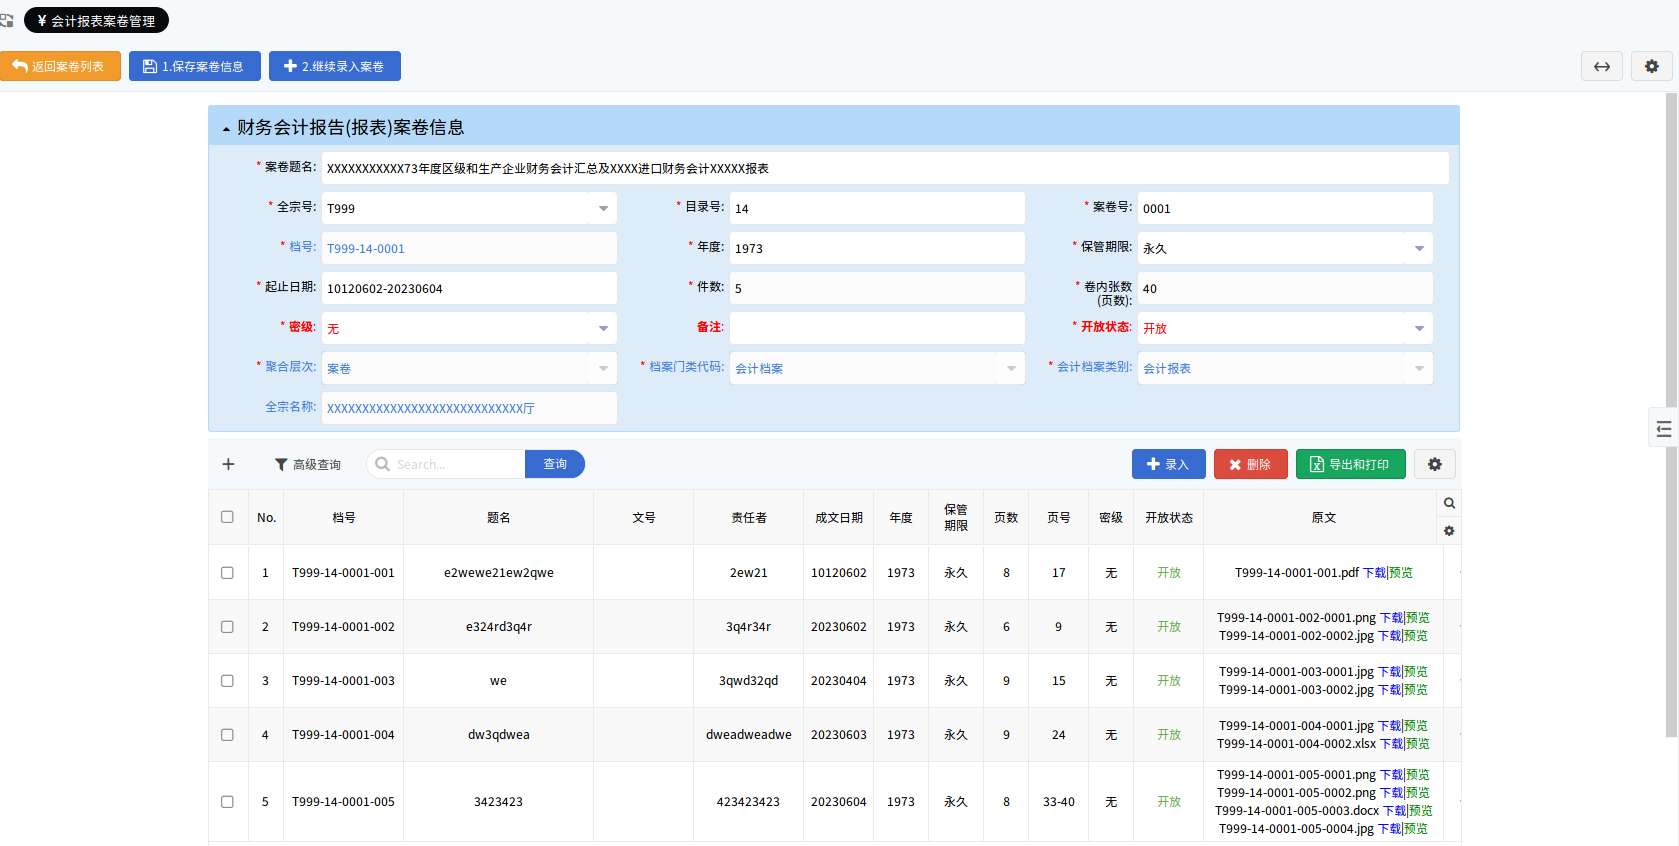
Task: Open 高级查询 filter
Action: pos(308,464)
